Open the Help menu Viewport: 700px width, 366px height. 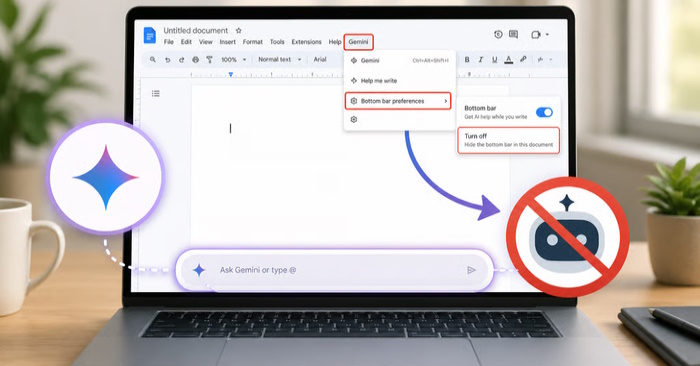(x=335, y=42)
